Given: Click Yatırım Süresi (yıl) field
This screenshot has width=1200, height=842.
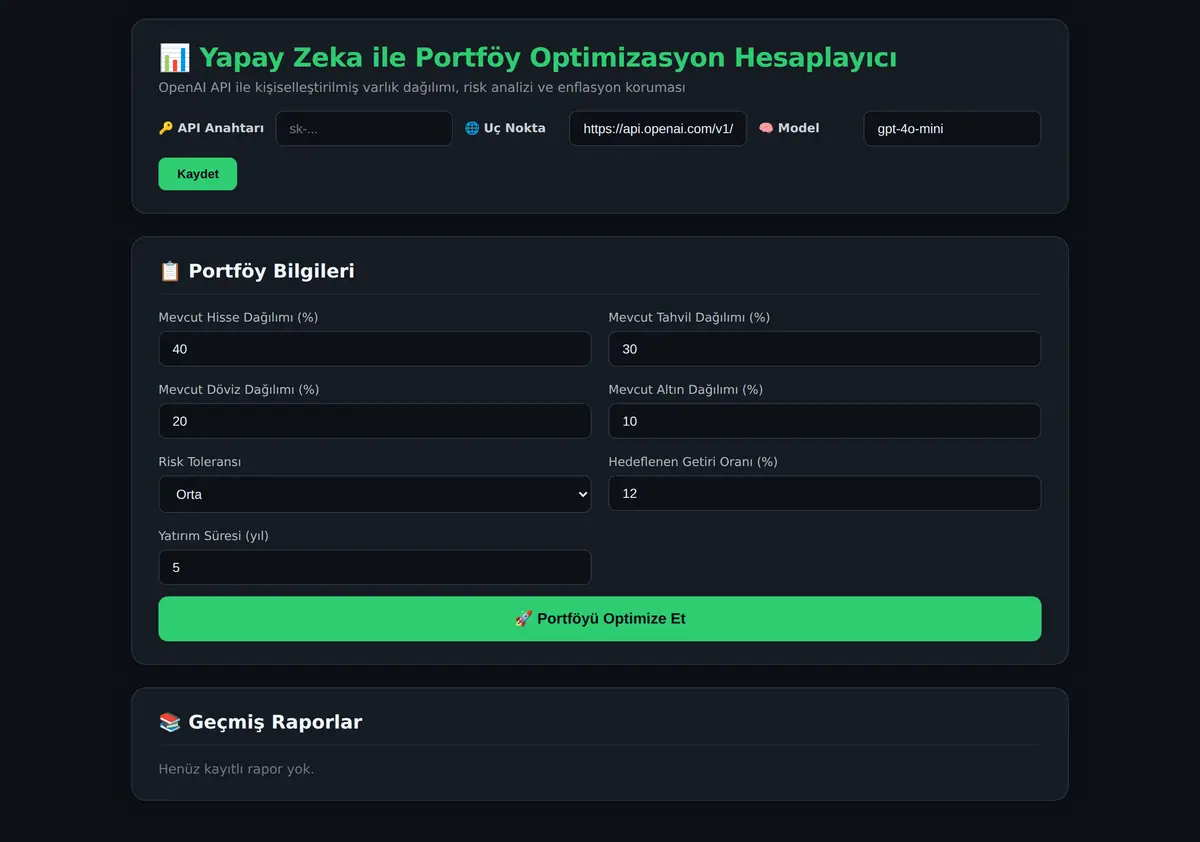Looking at the screenshot, I should (x=375, y=567).
